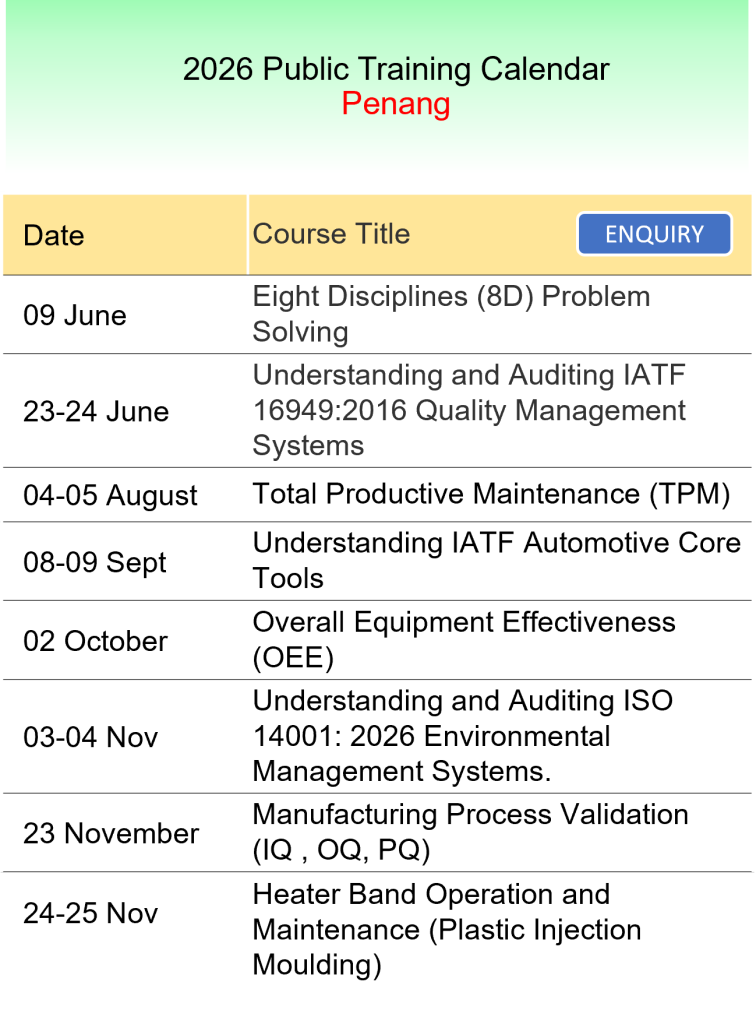756x1024 pixels.
Task: Click the Date column header
Action: tap(54, 236)
